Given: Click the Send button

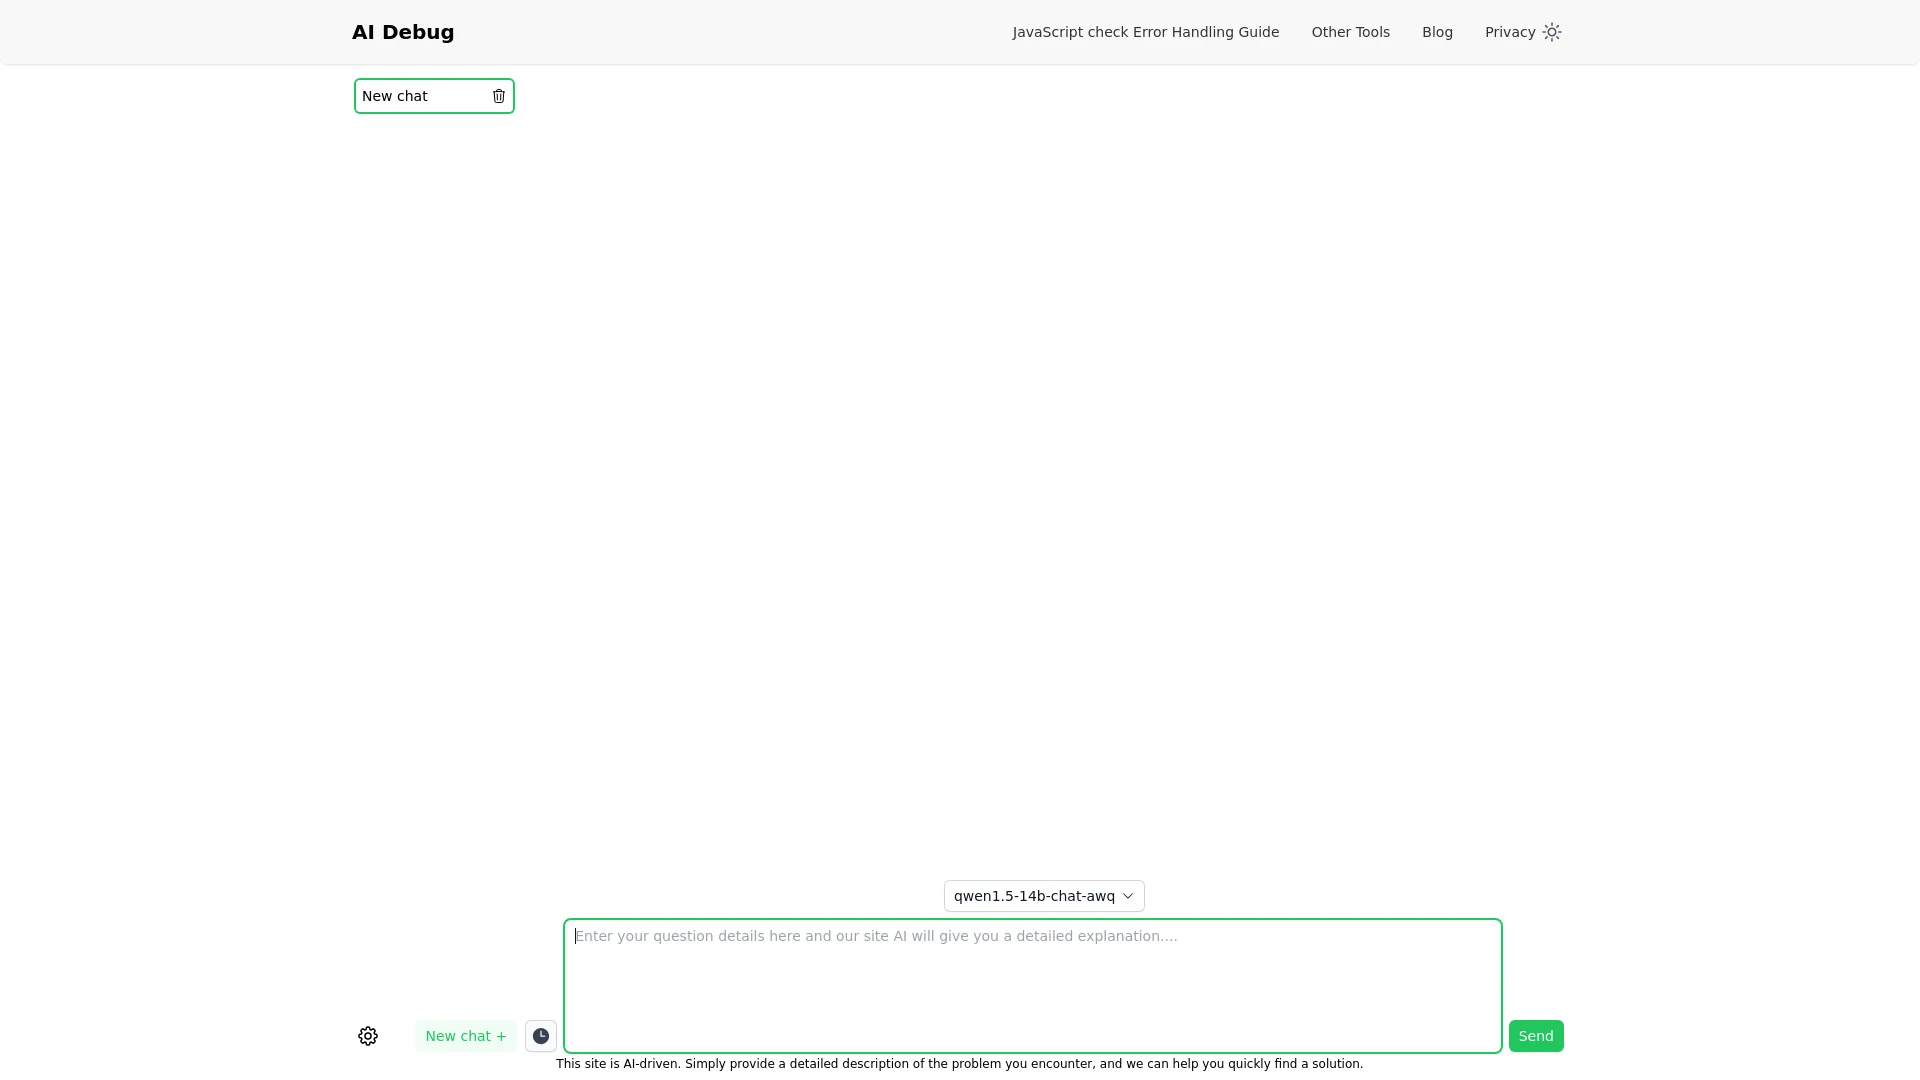Looking at the screenshot, I should (1535, 1036).
